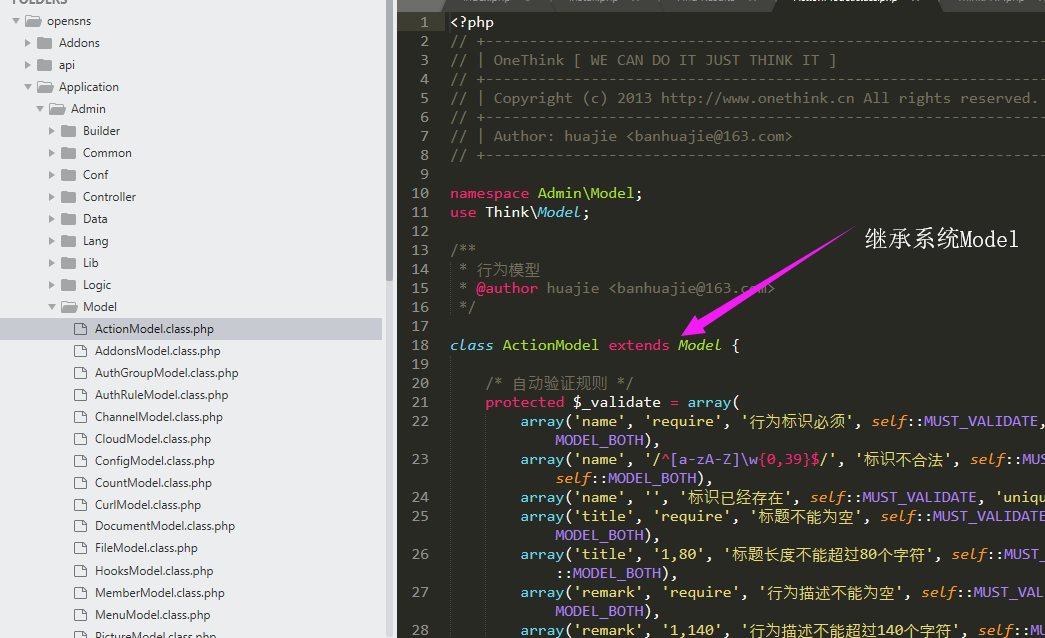Click the opensns folder icon
1045x638 pixels.
[33, 21]
